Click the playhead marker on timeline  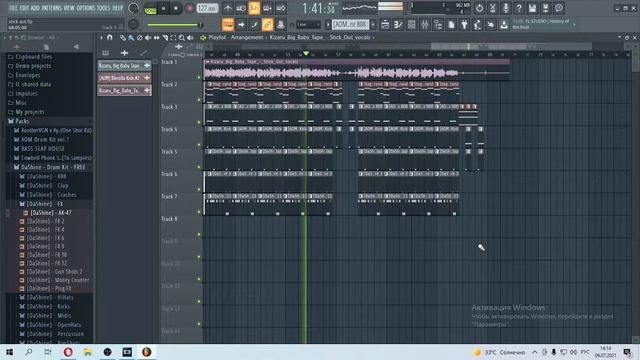click(x=306, y=53)
